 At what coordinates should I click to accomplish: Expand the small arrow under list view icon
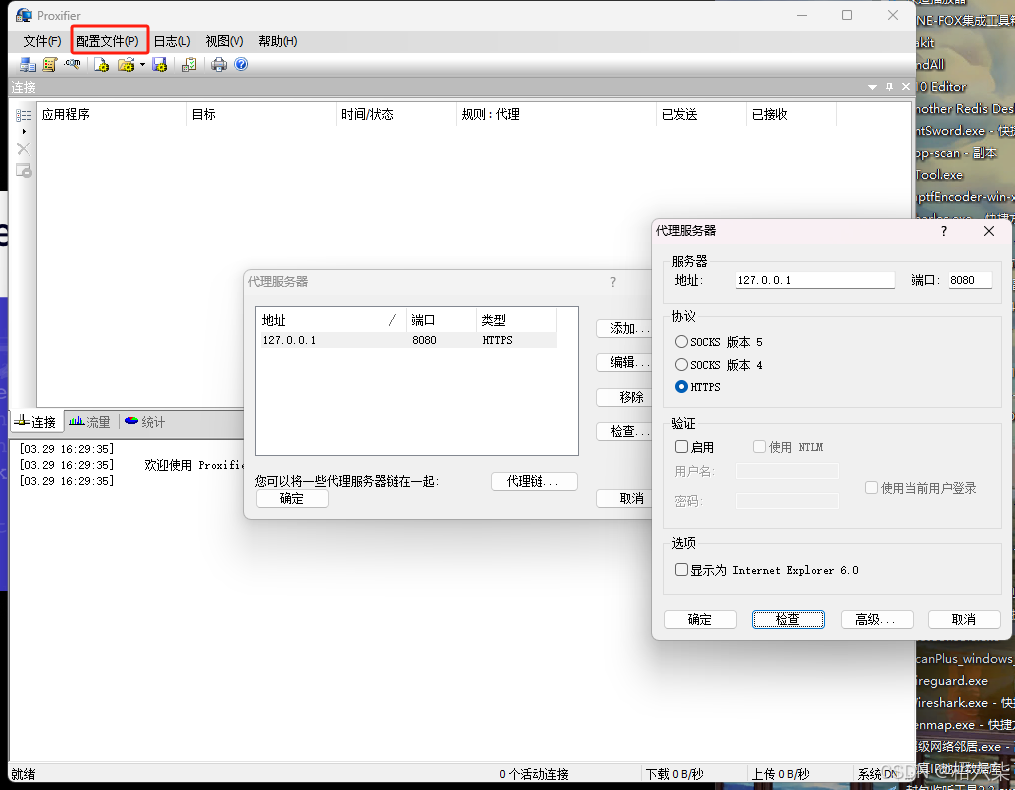pos(24,131)
